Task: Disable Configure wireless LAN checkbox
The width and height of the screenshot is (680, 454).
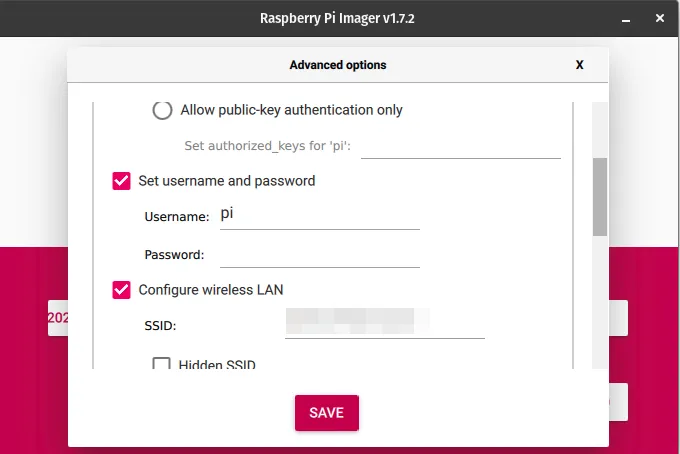Action: (x=122, y=290)
